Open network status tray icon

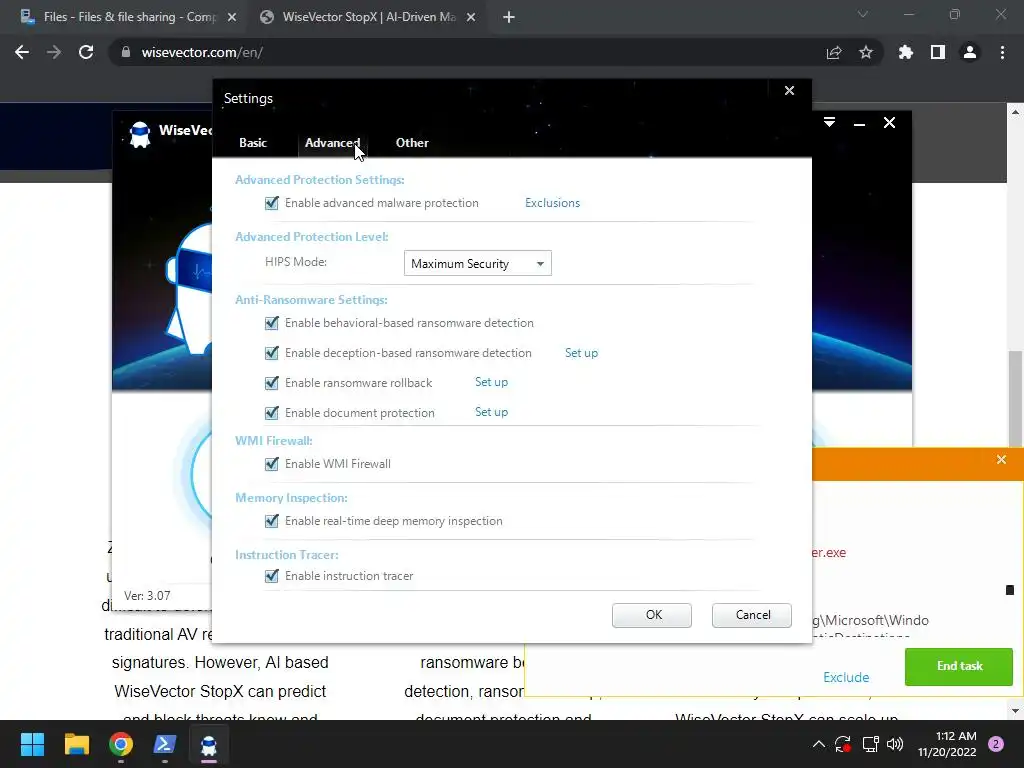[x=870, y=744]
